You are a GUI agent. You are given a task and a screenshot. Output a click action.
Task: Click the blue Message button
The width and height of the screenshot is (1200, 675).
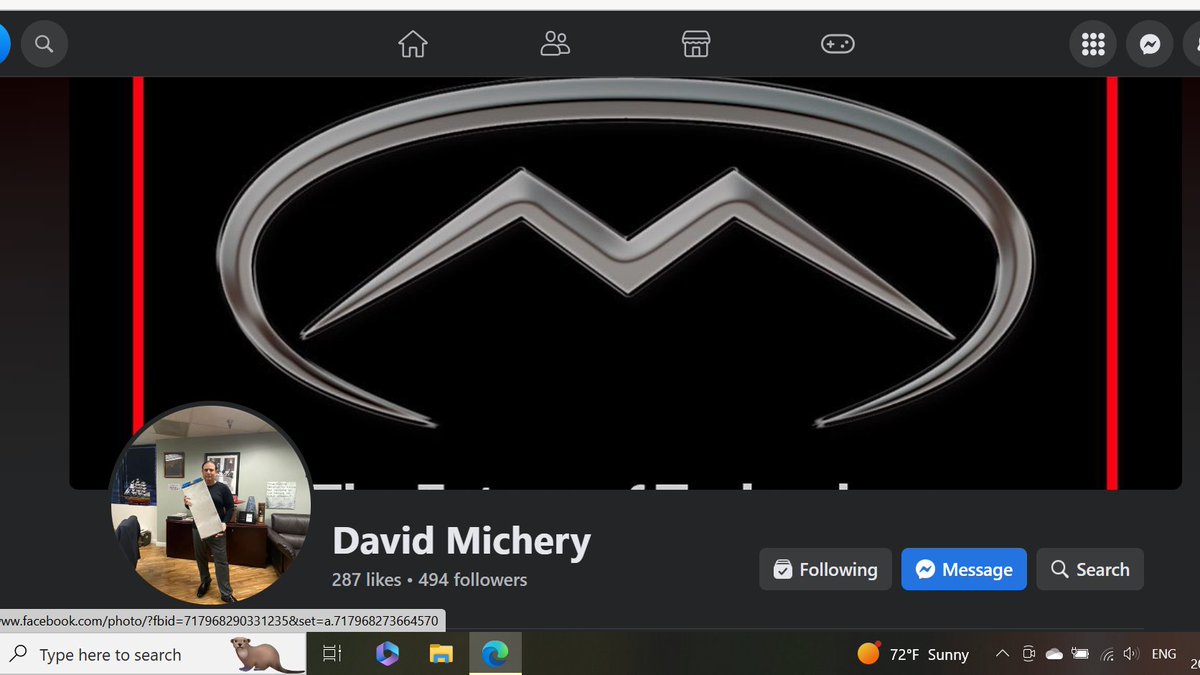(x=964, y=569)
